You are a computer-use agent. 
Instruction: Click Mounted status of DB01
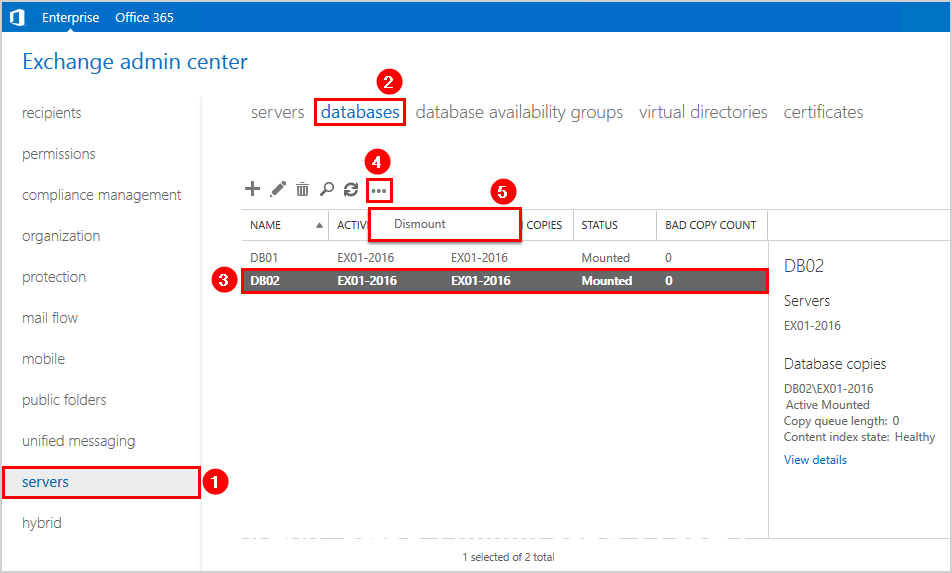tap(605, 257)
